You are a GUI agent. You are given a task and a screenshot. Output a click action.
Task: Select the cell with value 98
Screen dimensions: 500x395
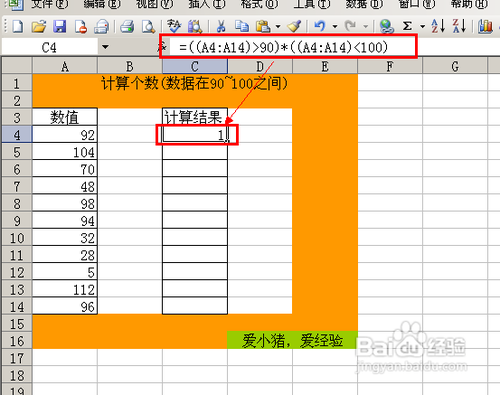click(x=65, y=203)
